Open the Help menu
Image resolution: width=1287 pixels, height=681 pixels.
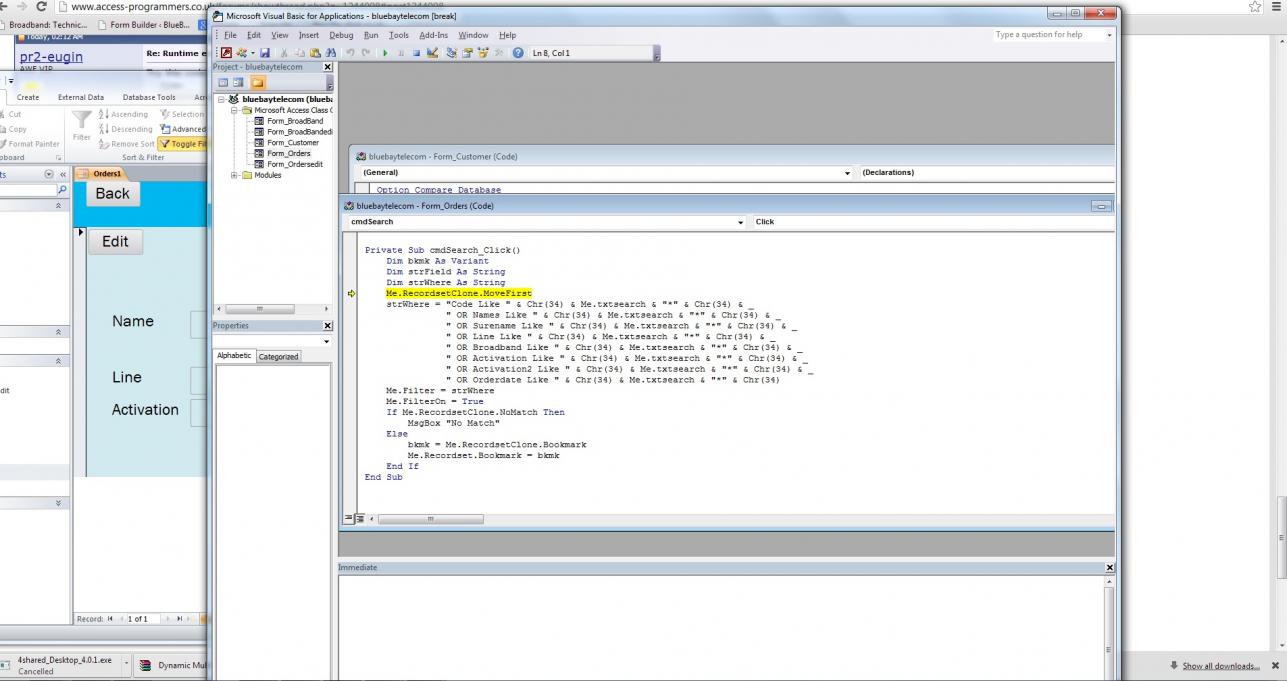tap(507, 35)
